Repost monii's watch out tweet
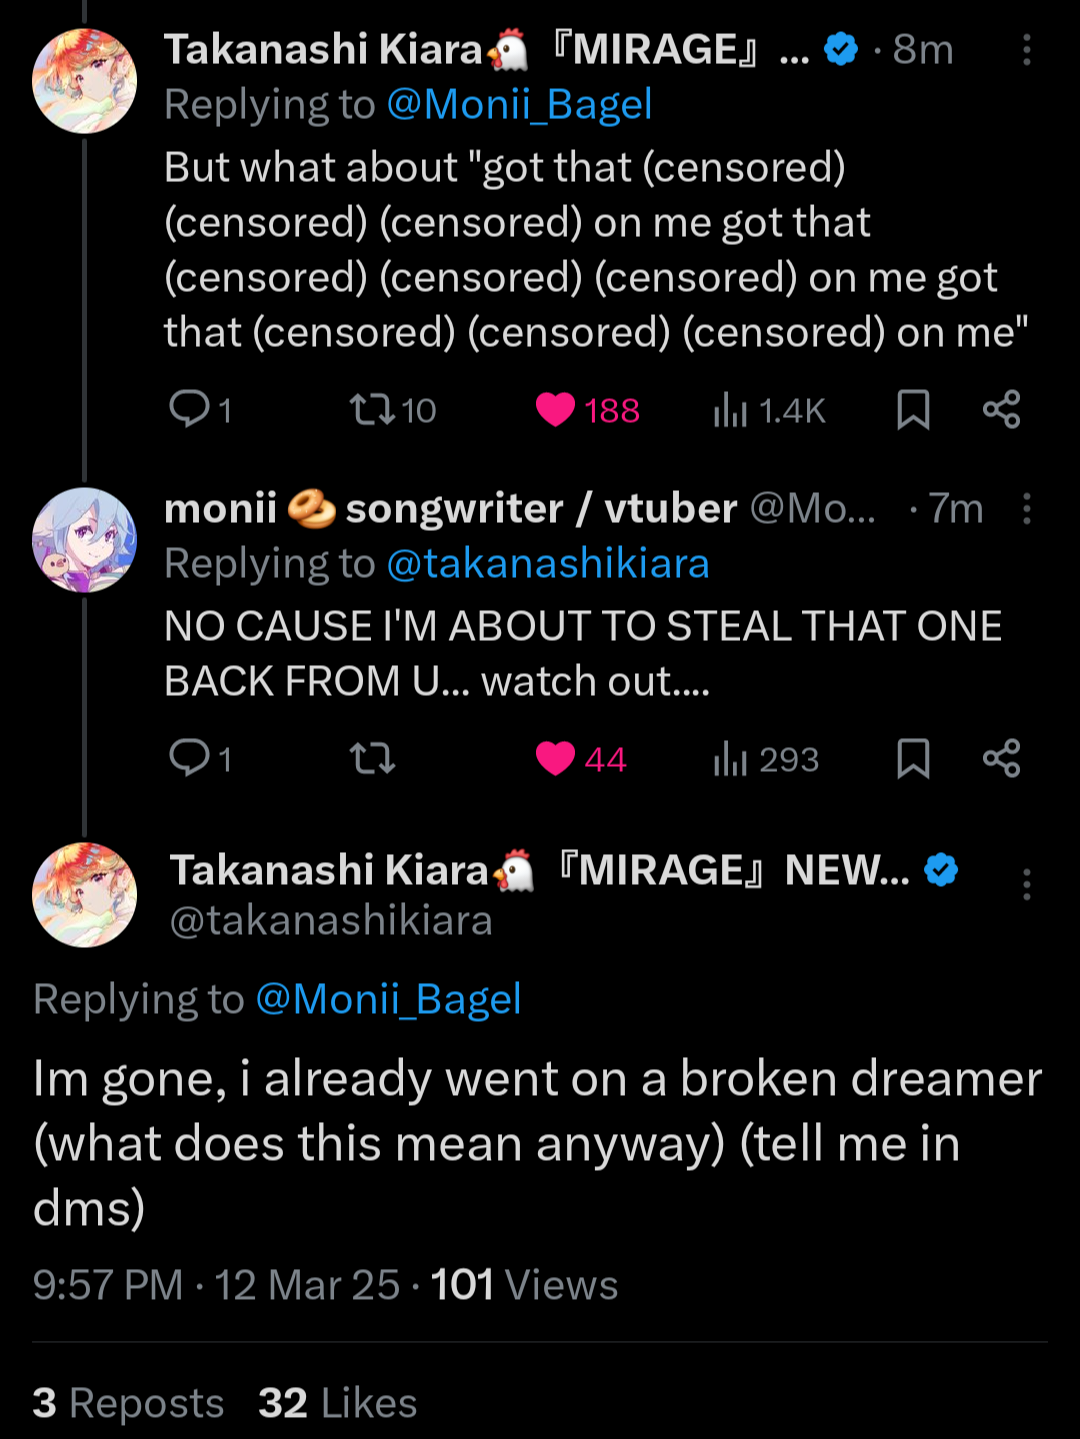 [373, 759]
